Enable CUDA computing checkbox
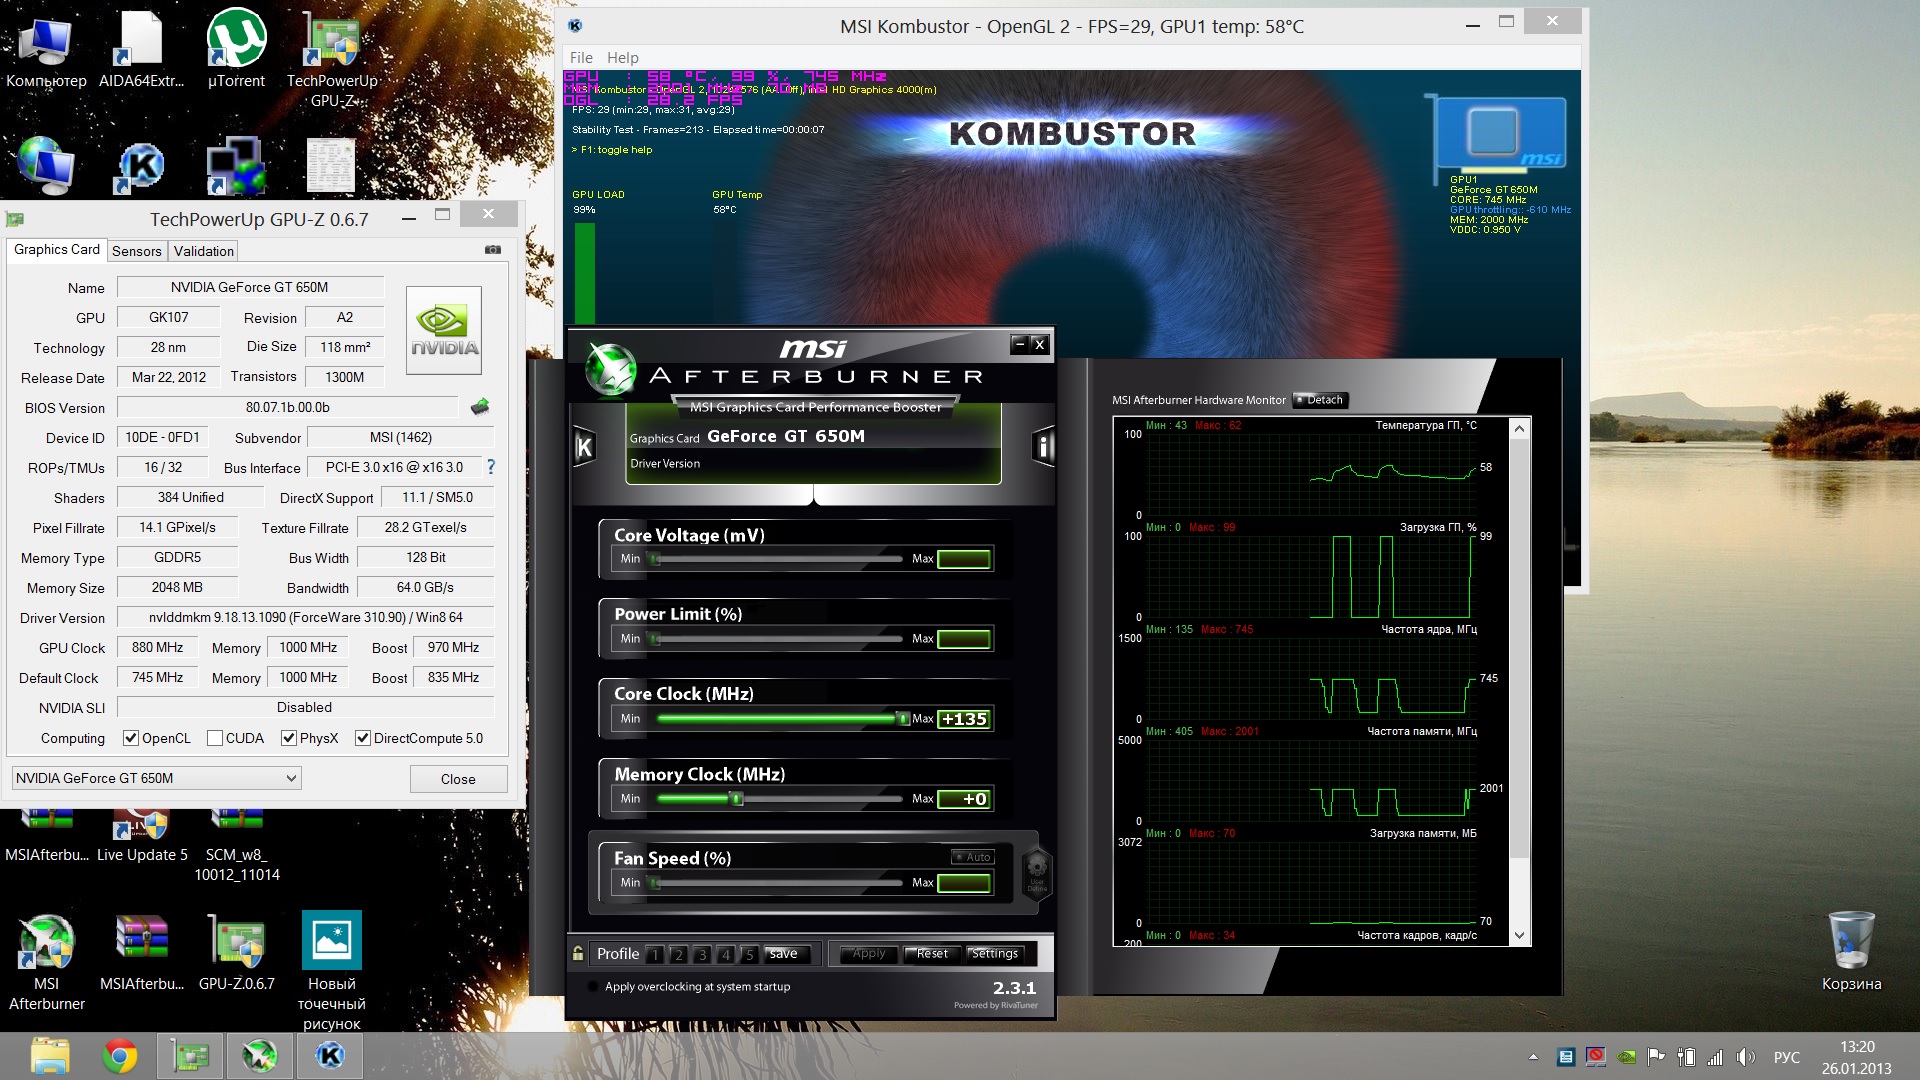 (215, 737)
